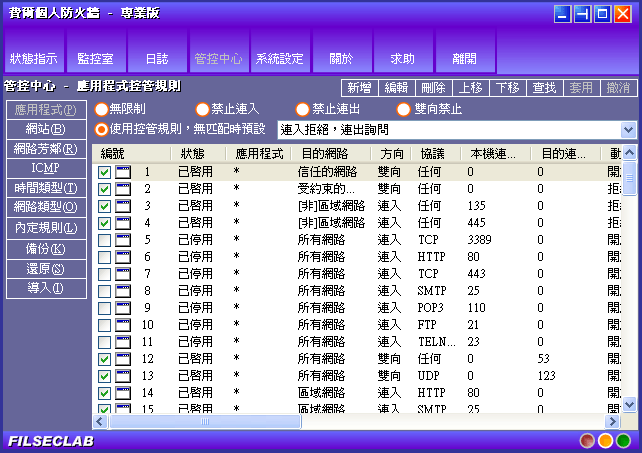Click the green status indicator circle

point(623,441)
